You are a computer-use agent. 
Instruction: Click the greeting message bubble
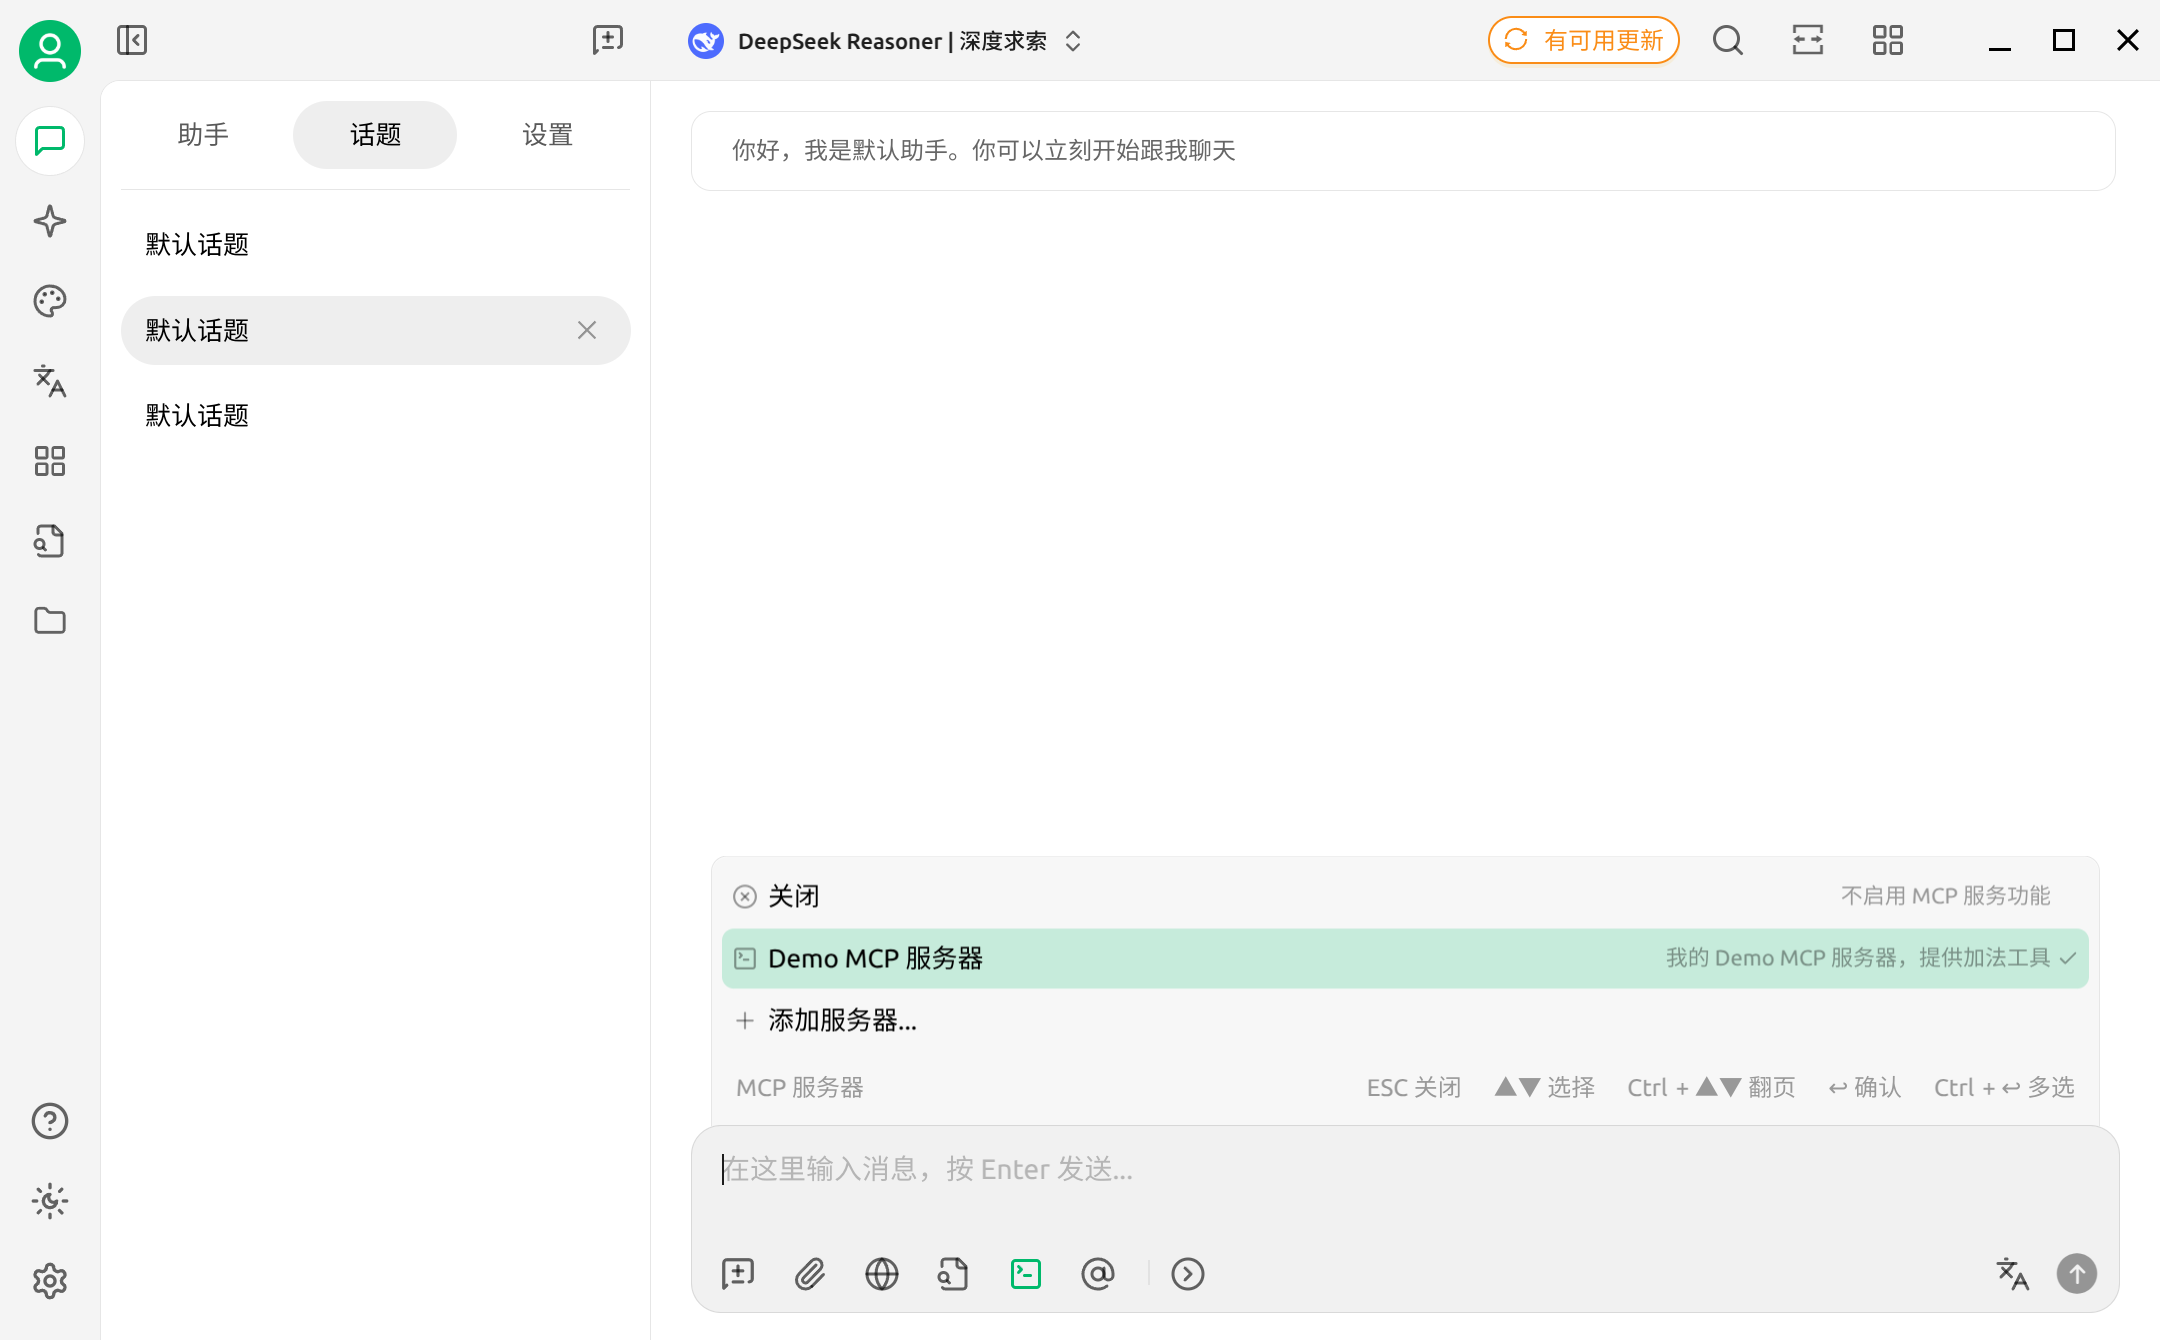pyautogui.click(x=1403, y=151)
